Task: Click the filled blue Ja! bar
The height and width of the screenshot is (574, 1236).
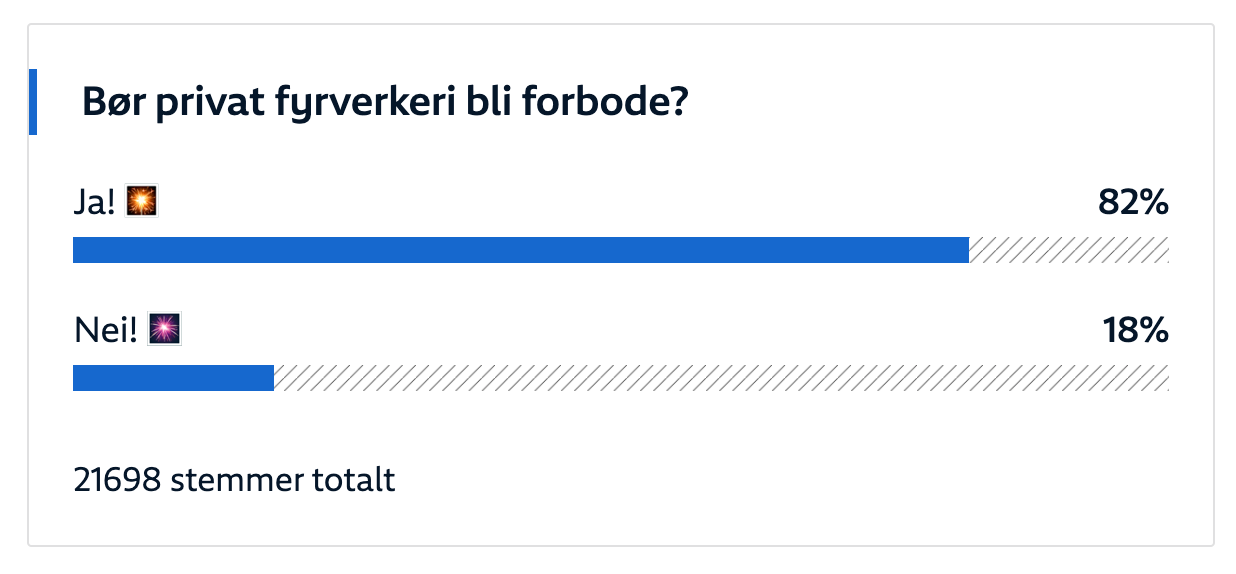Action: pyautogui.click(x=521, y=250)
